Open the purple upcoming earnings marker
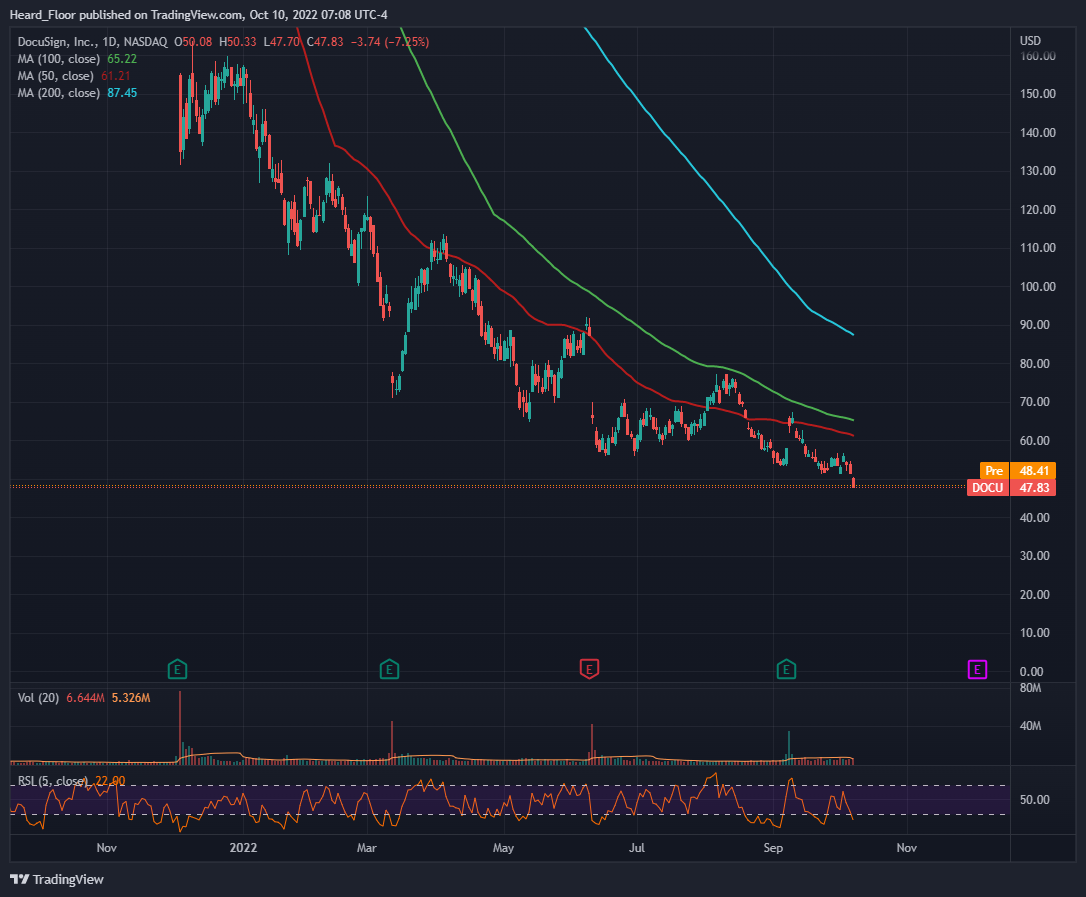 pos(977,669)
